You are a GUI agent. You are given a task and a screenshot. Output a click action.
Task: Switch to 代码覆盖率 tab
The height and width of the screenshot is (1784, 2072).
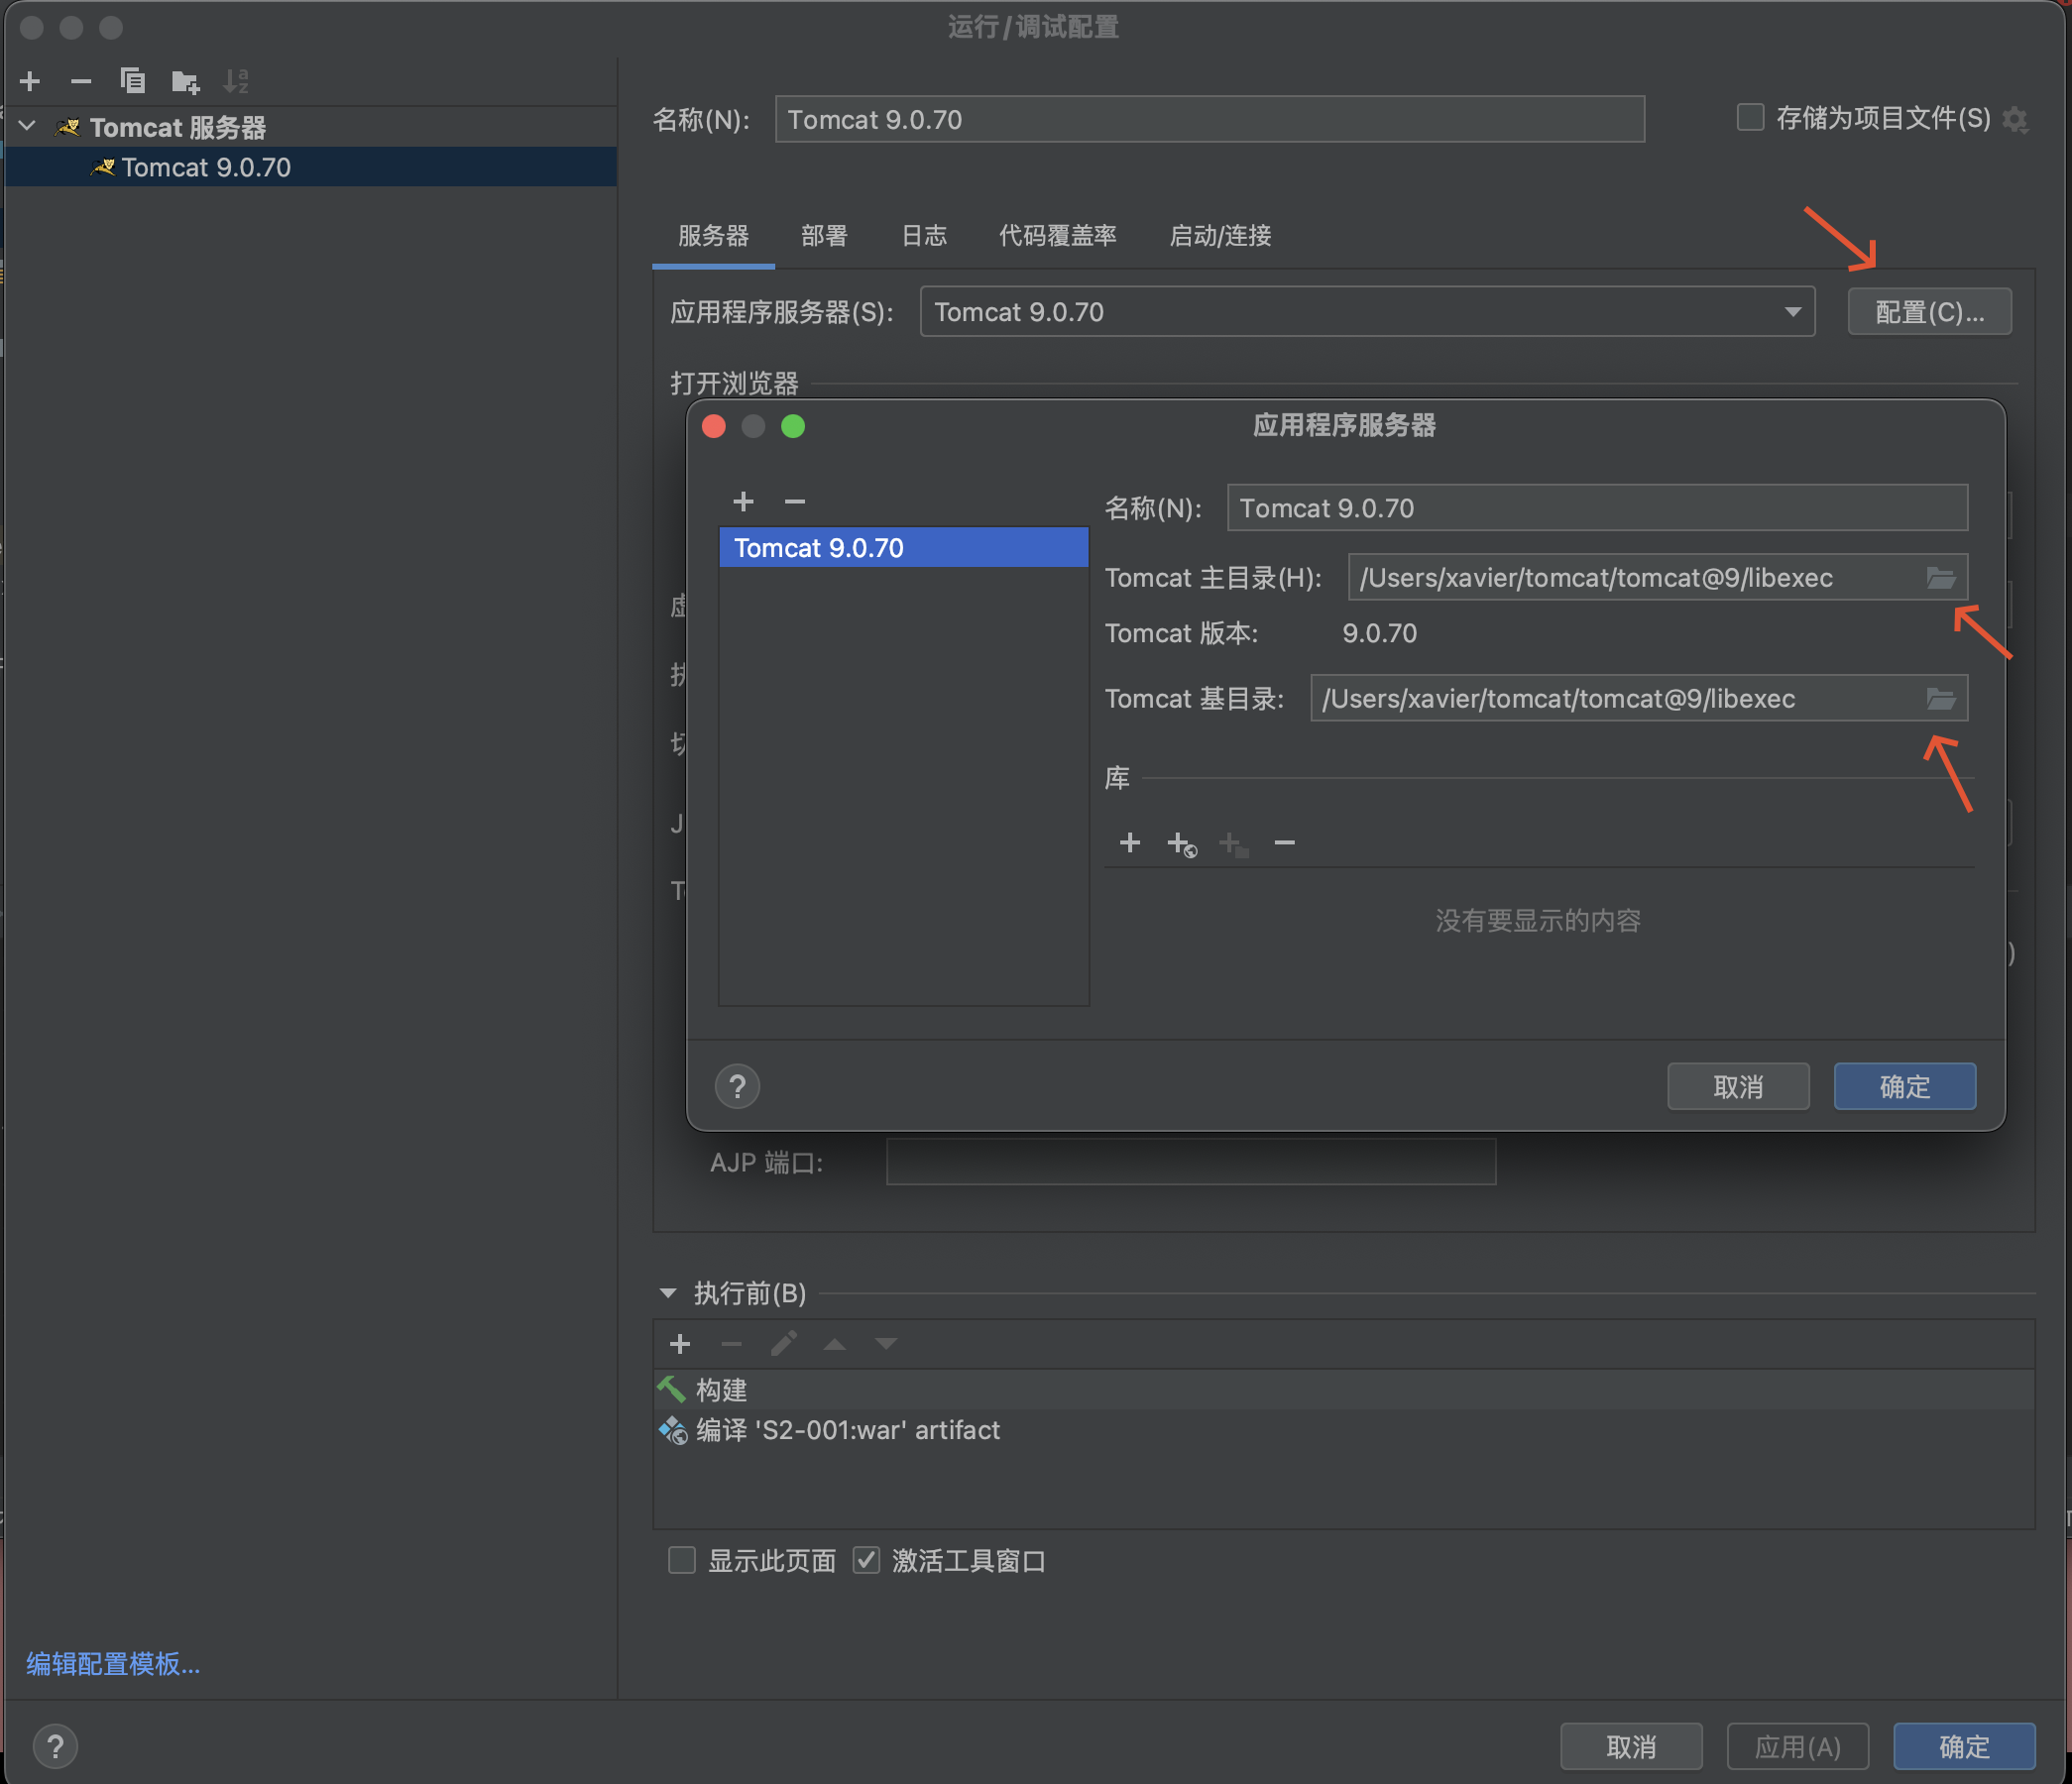(1058, 236)
